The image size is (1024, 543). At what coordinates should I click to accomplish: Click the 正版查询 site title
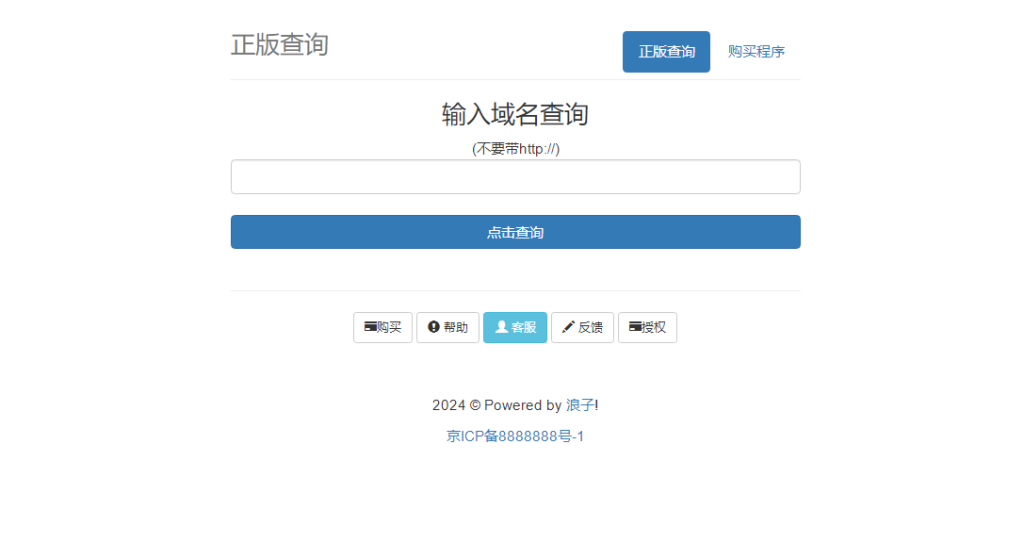[280, 45]
